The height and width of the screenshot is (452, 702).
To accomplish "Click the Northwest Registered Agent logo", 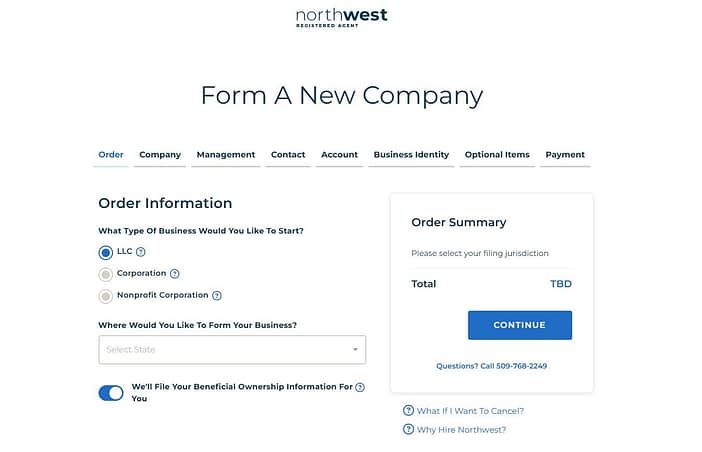I will 342,18.
